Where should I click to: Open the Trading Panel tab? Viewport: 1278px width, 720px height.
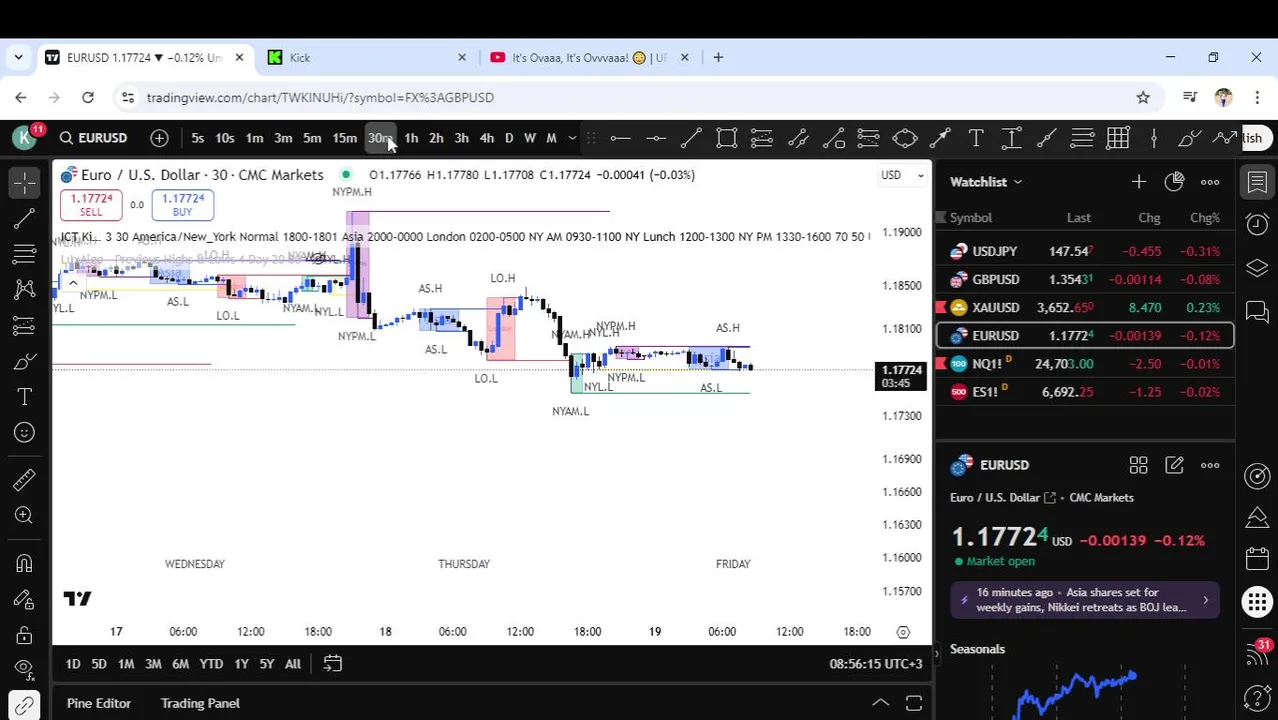pos(200,704)
